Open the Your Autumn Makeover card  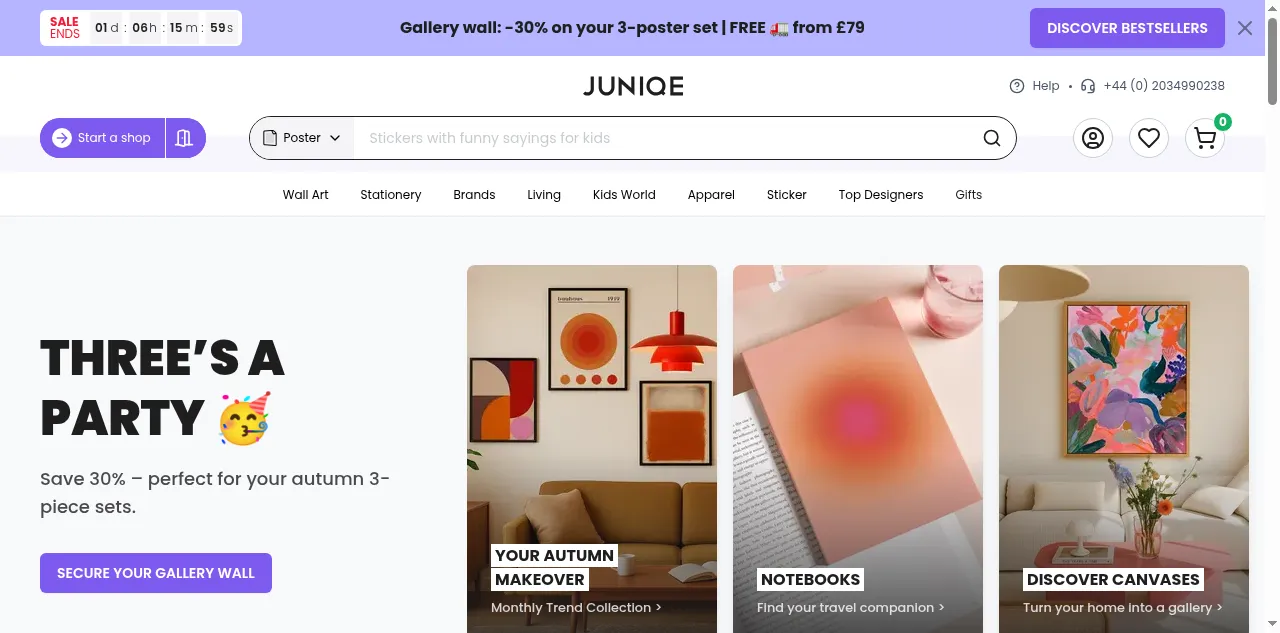tap(592, 449)
